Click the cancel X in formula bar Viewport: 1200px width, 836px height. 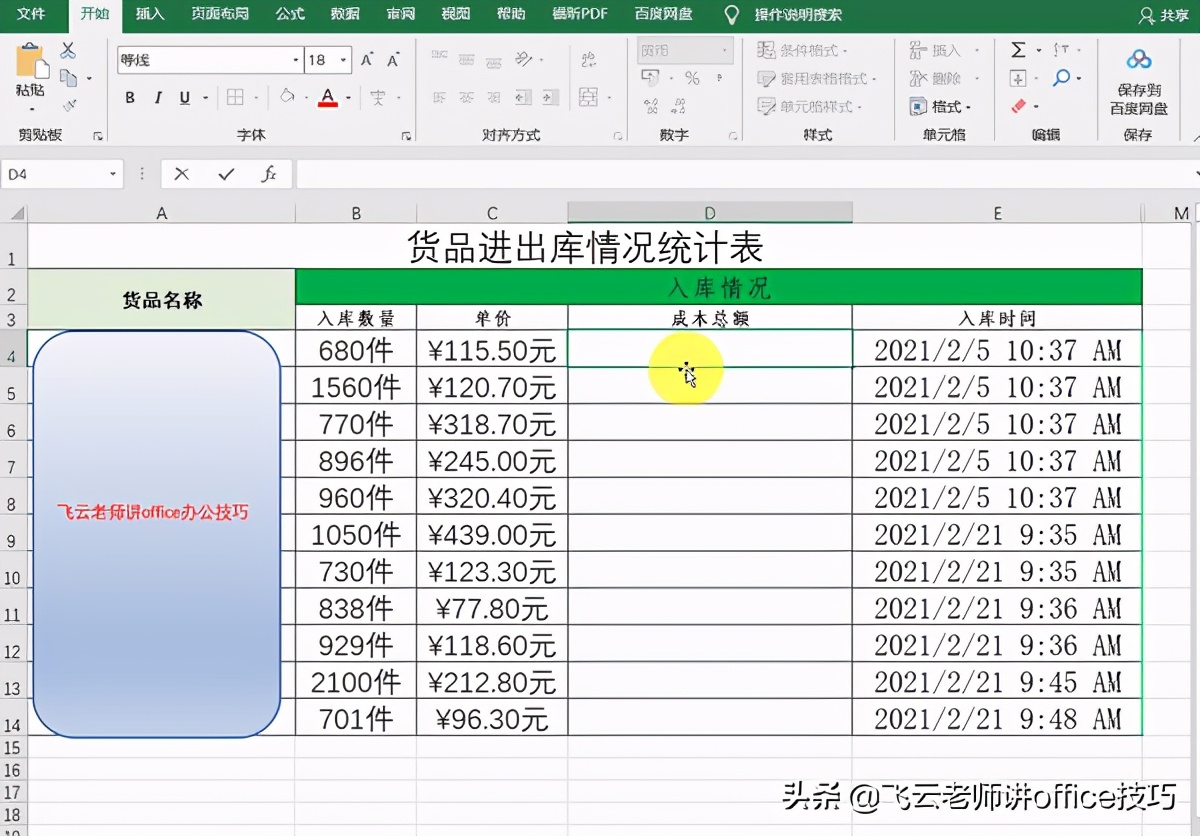pyautogui.click(x=181, y=174)
